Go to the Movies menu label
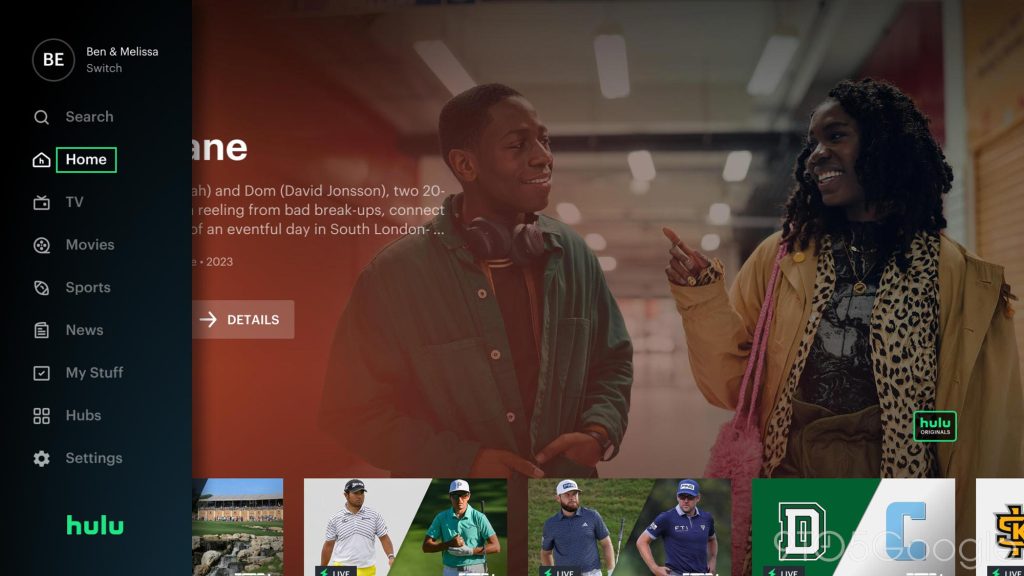 click(x=90, y=245)
